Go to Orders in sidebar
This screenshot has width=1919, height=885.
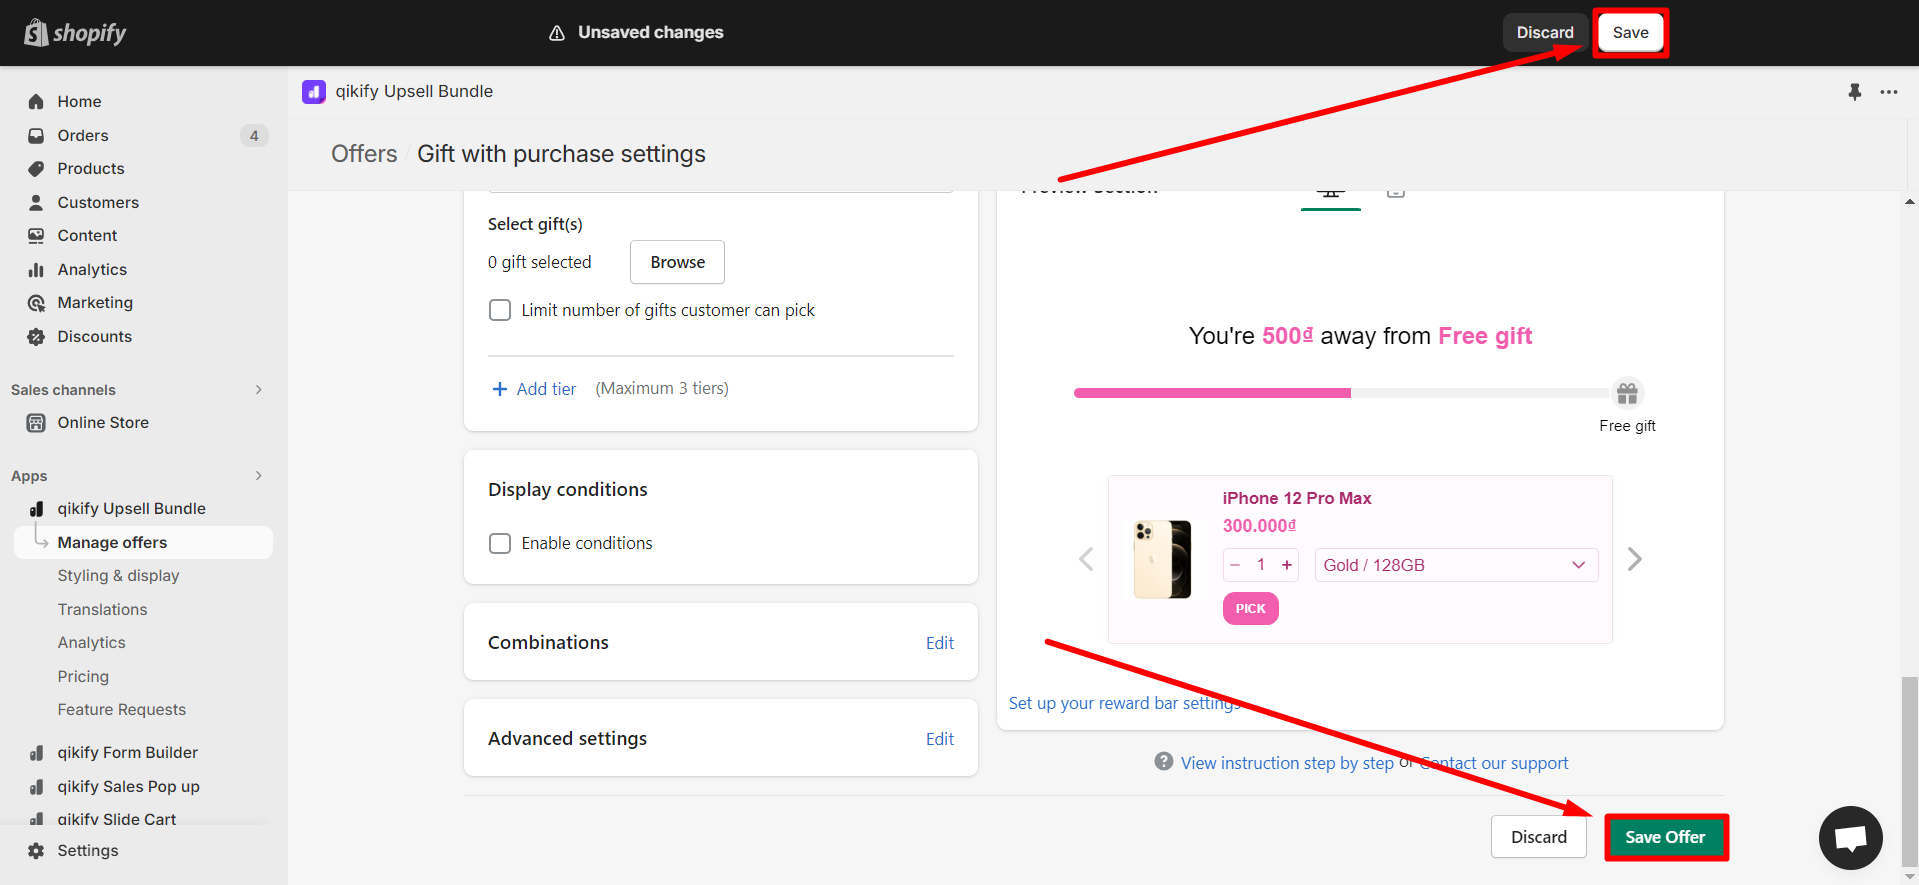click(83, 135)
